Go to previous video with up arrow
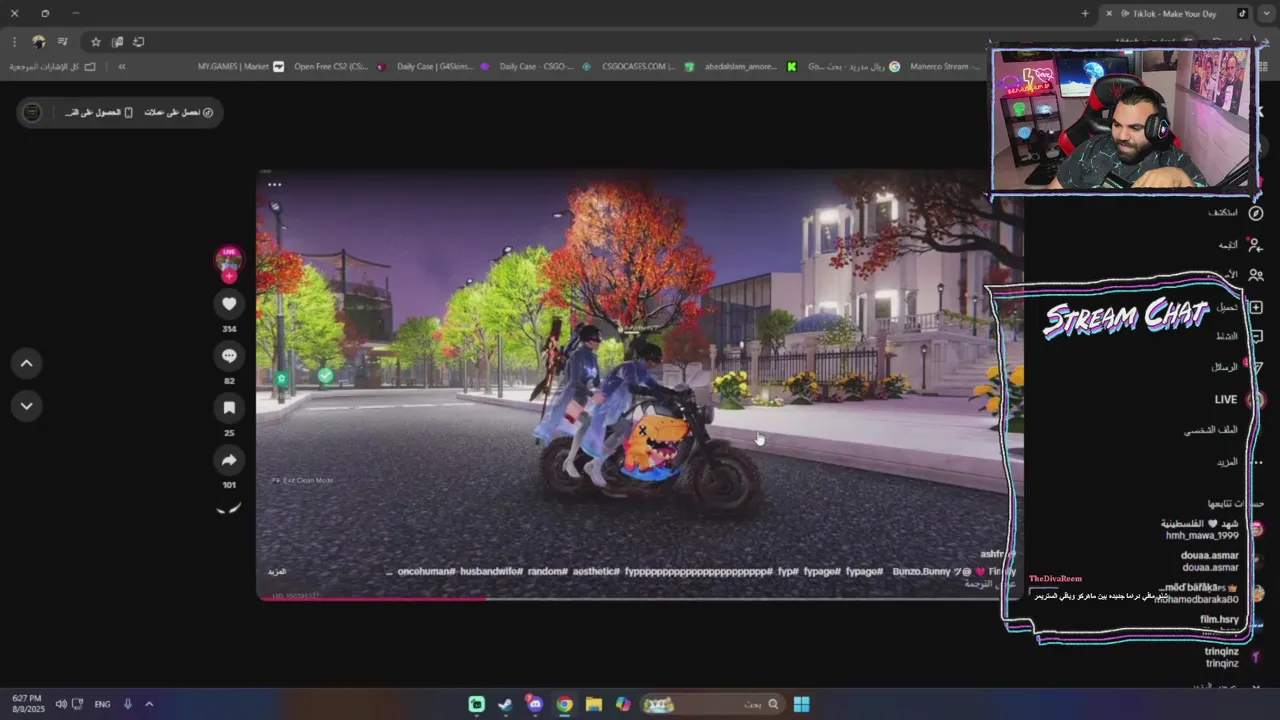This screenshot has height=720, width=1280. pyautogui.click(x=27, y=364)
